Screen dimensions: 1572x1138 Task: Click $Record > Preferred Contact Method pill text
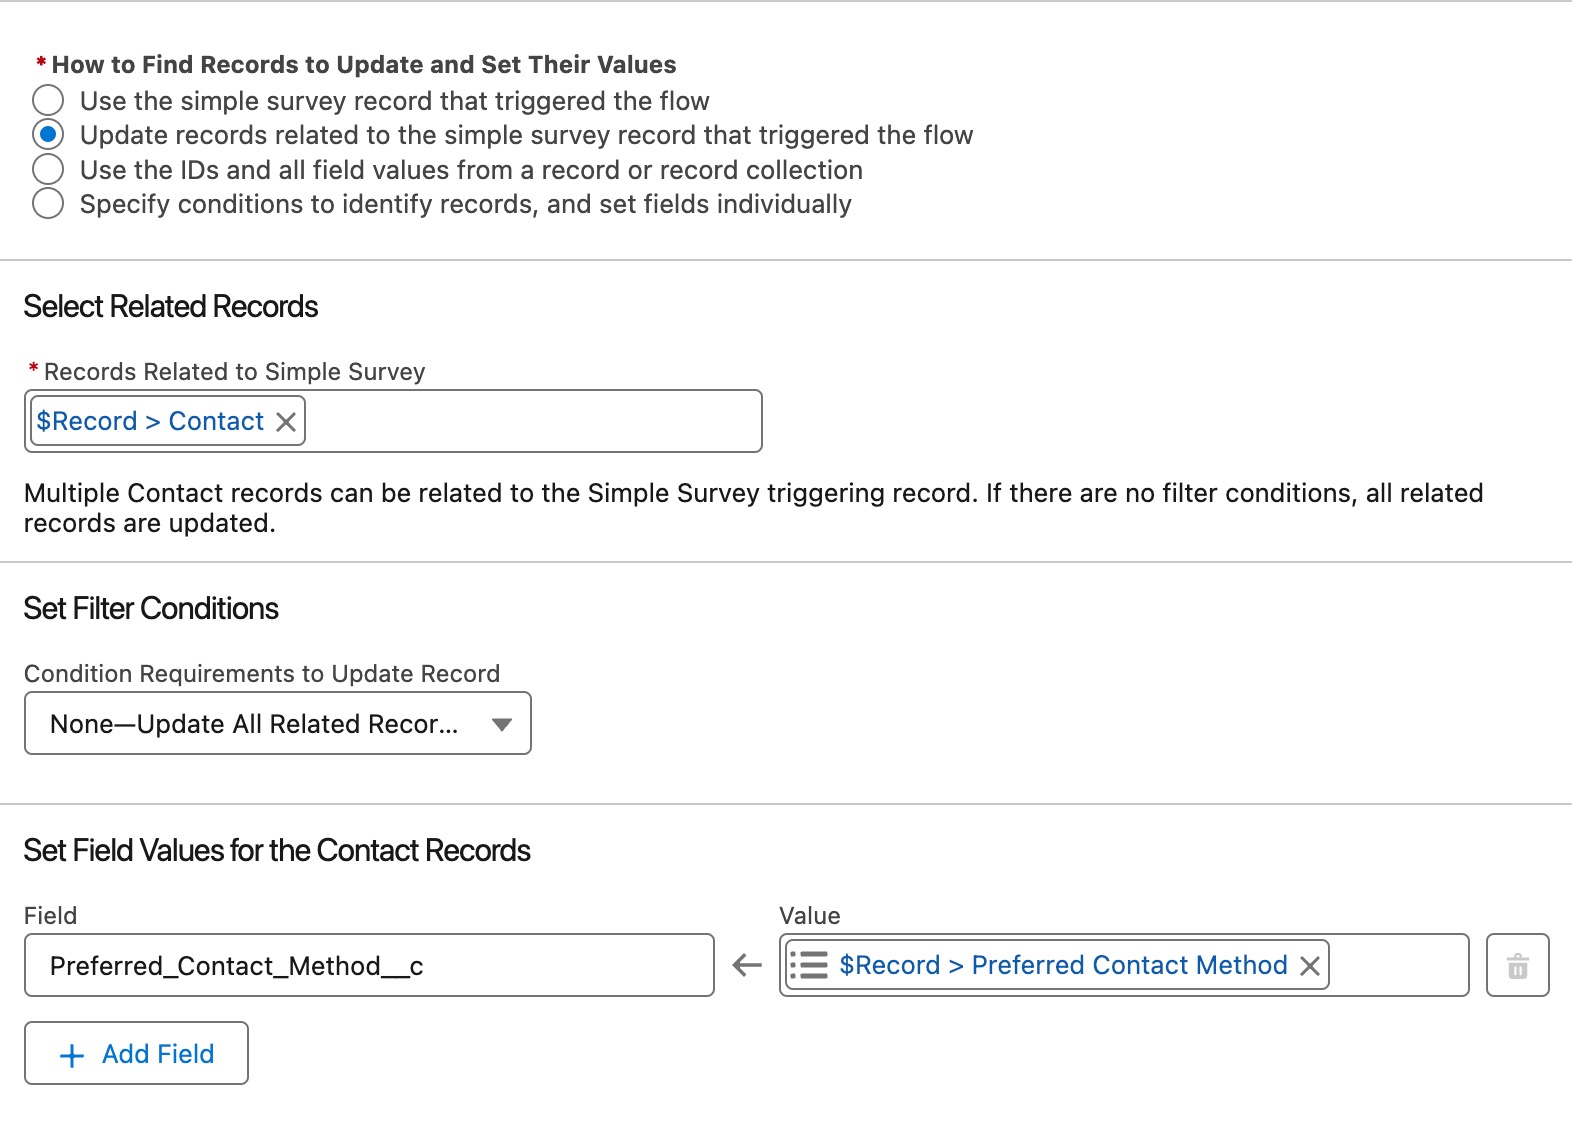[1063, 965]
